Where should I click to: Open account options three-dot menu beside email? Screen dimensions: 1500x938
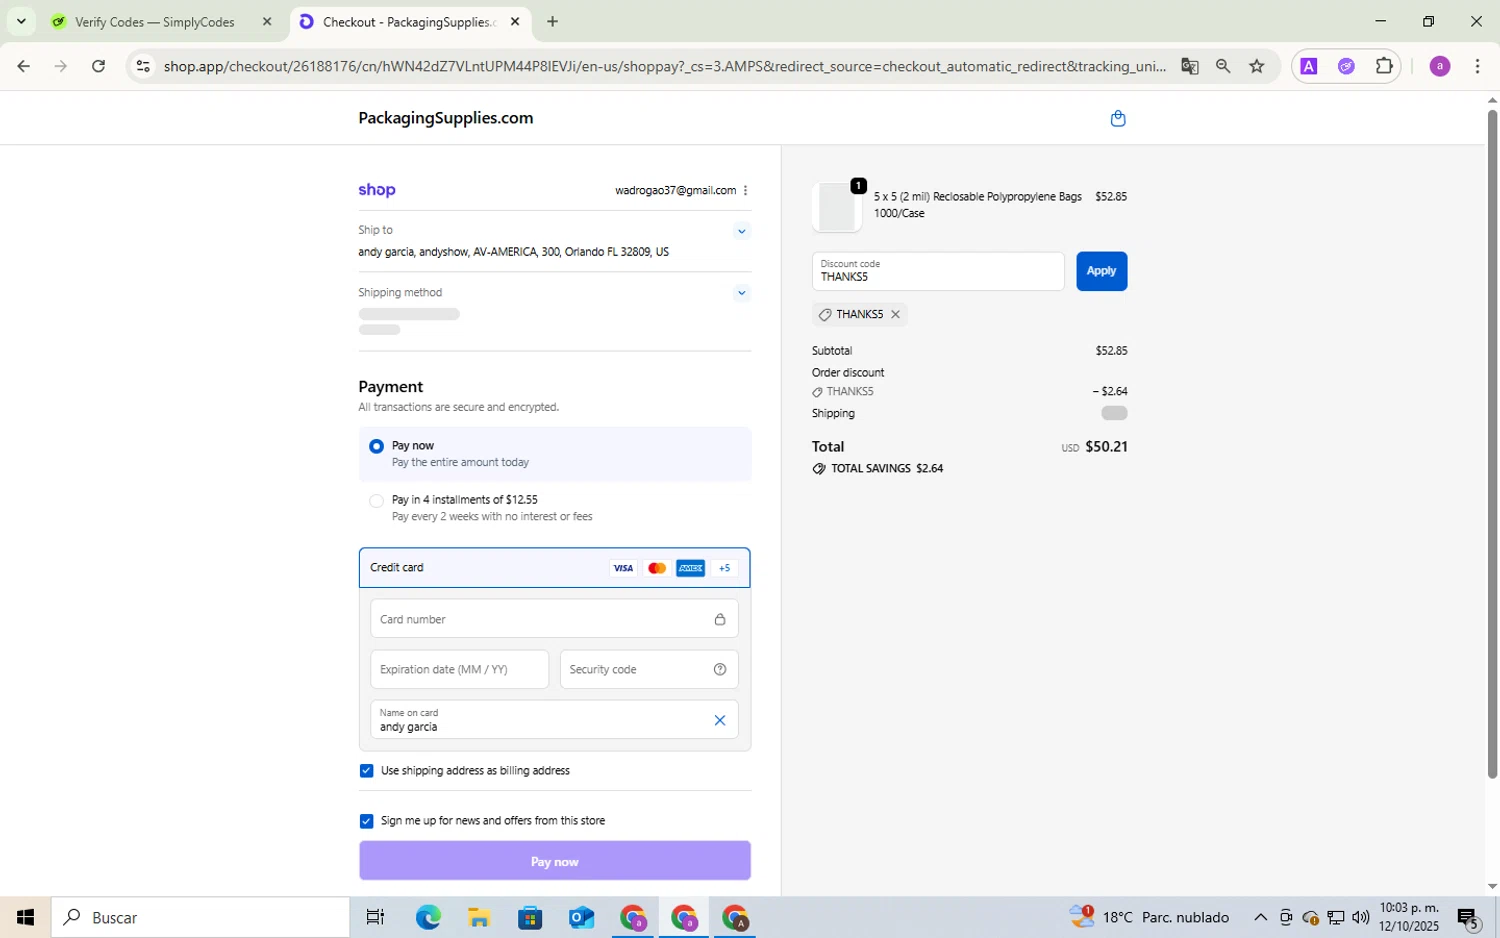click(745, 190)
